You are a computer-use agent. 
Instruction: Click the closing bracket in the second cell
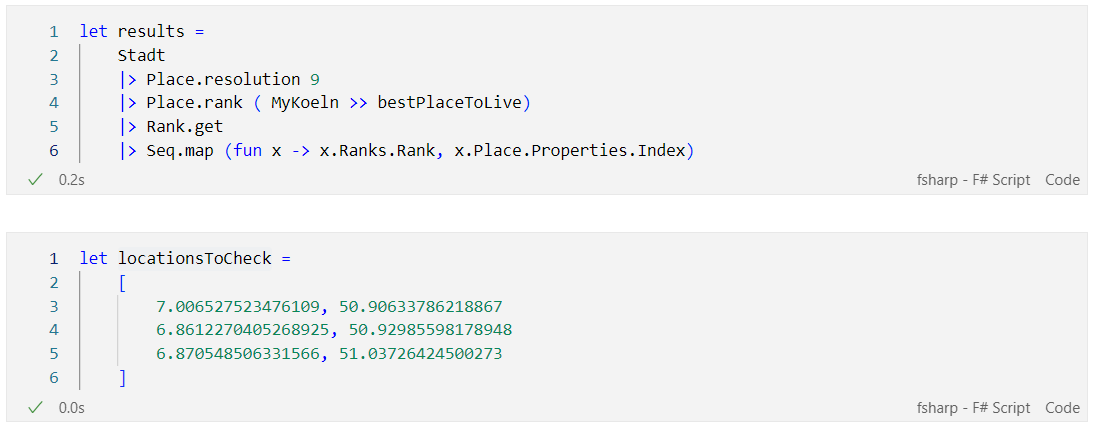(122, 378)
